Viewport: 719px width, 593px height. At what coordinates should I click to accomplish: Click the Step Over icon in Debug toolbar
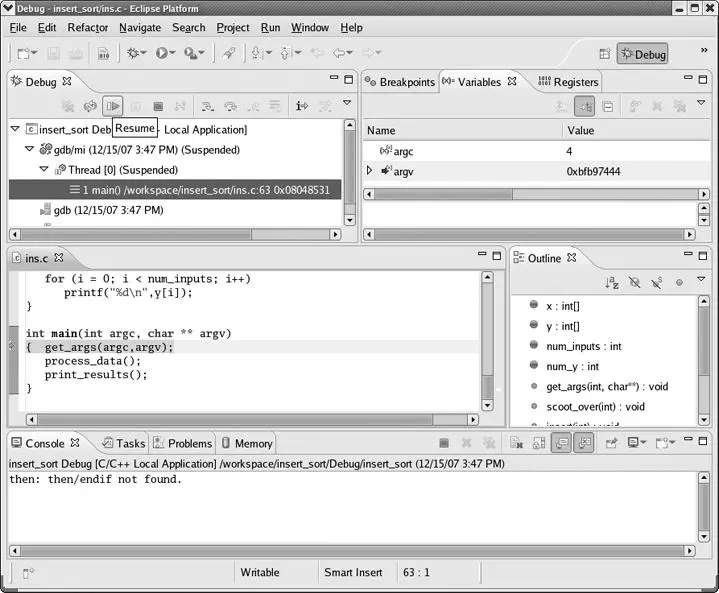230,106
